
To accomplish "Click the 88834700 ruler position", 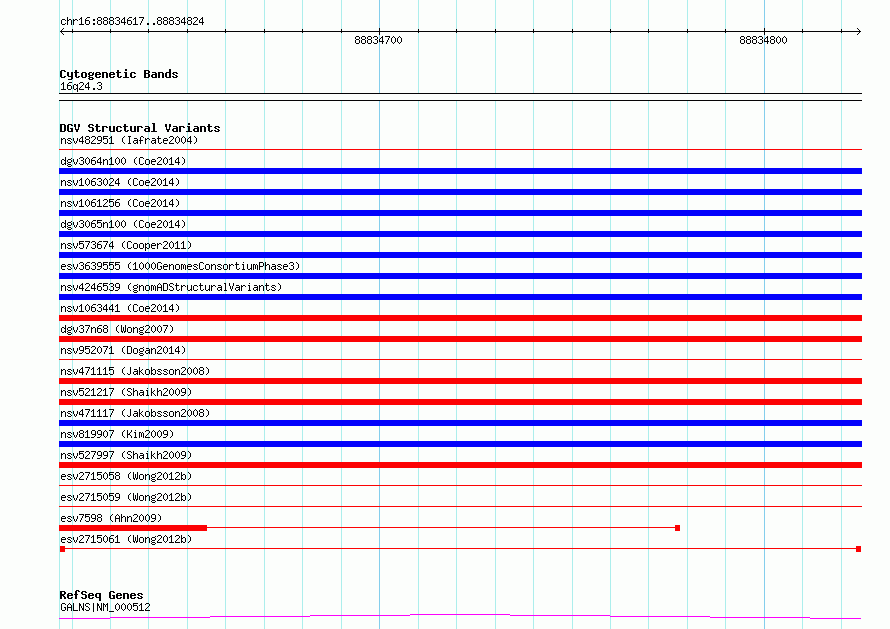I will pyautogui.click(x=378, y=40).
